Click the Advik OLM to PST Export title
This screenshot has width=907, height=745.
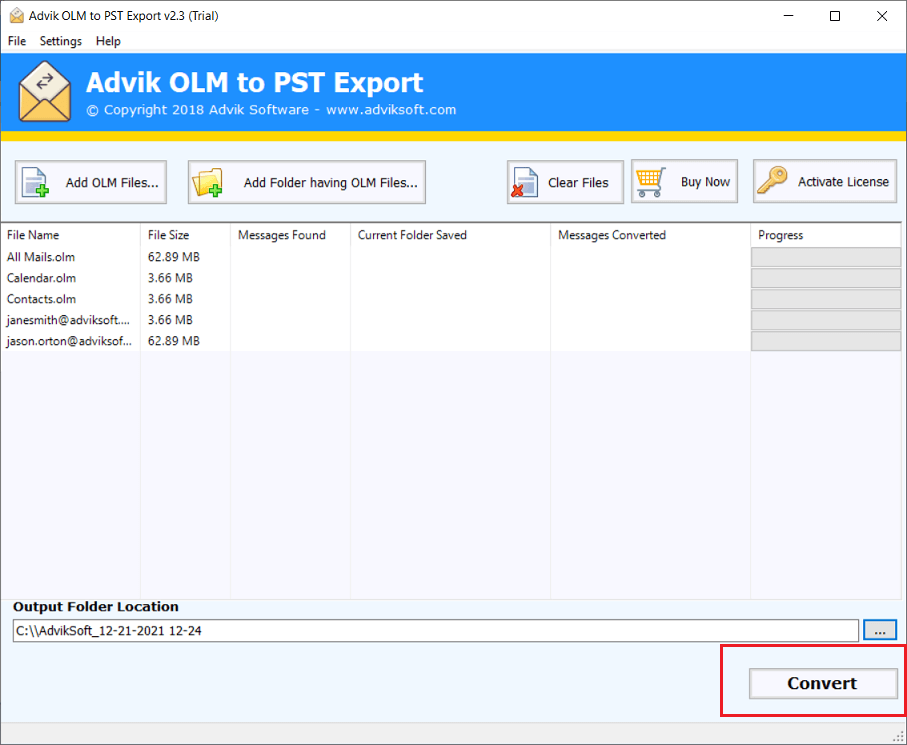[x=255, y=82]
